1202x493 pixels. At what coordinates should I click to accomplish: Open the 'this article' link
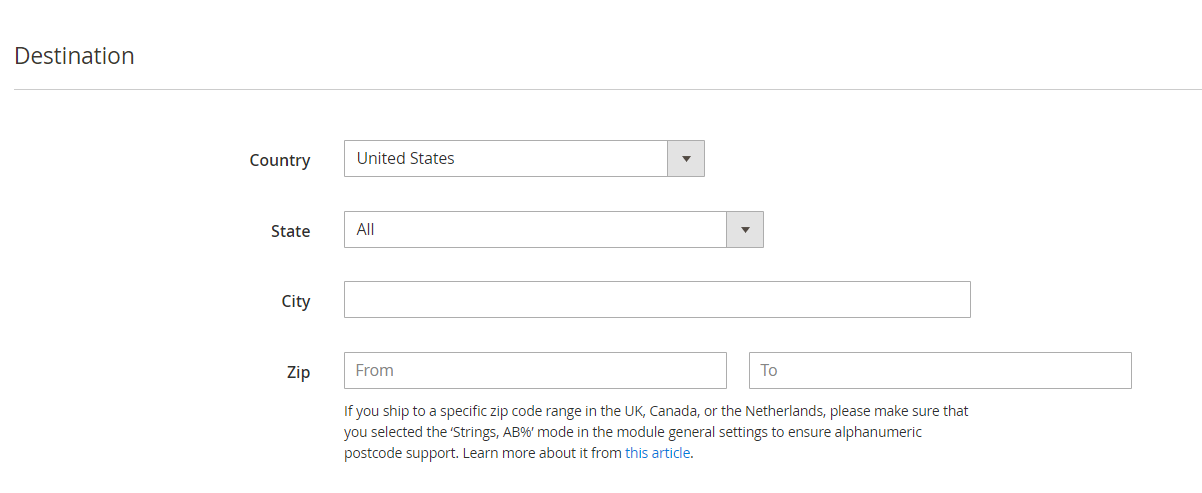pos(657,453)
